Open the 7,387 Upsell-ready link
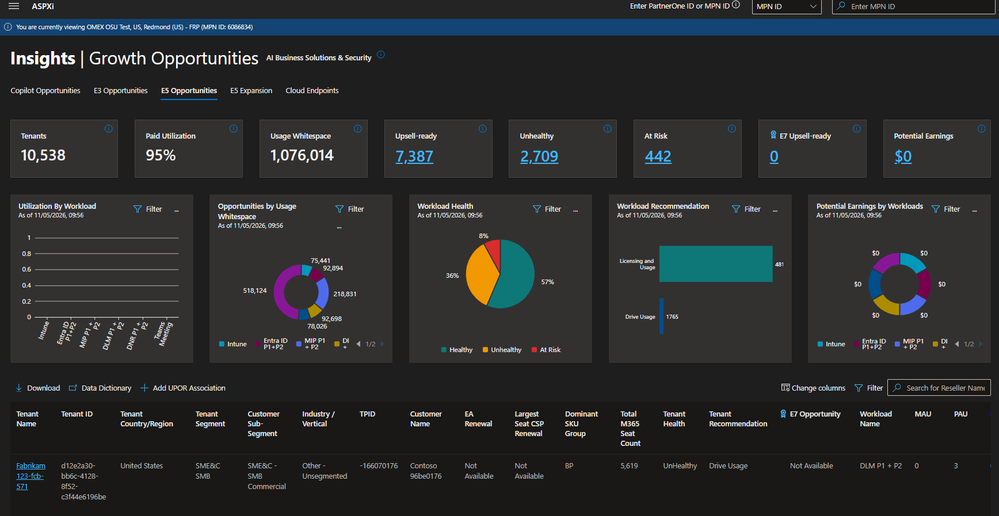 pos(414,156)
